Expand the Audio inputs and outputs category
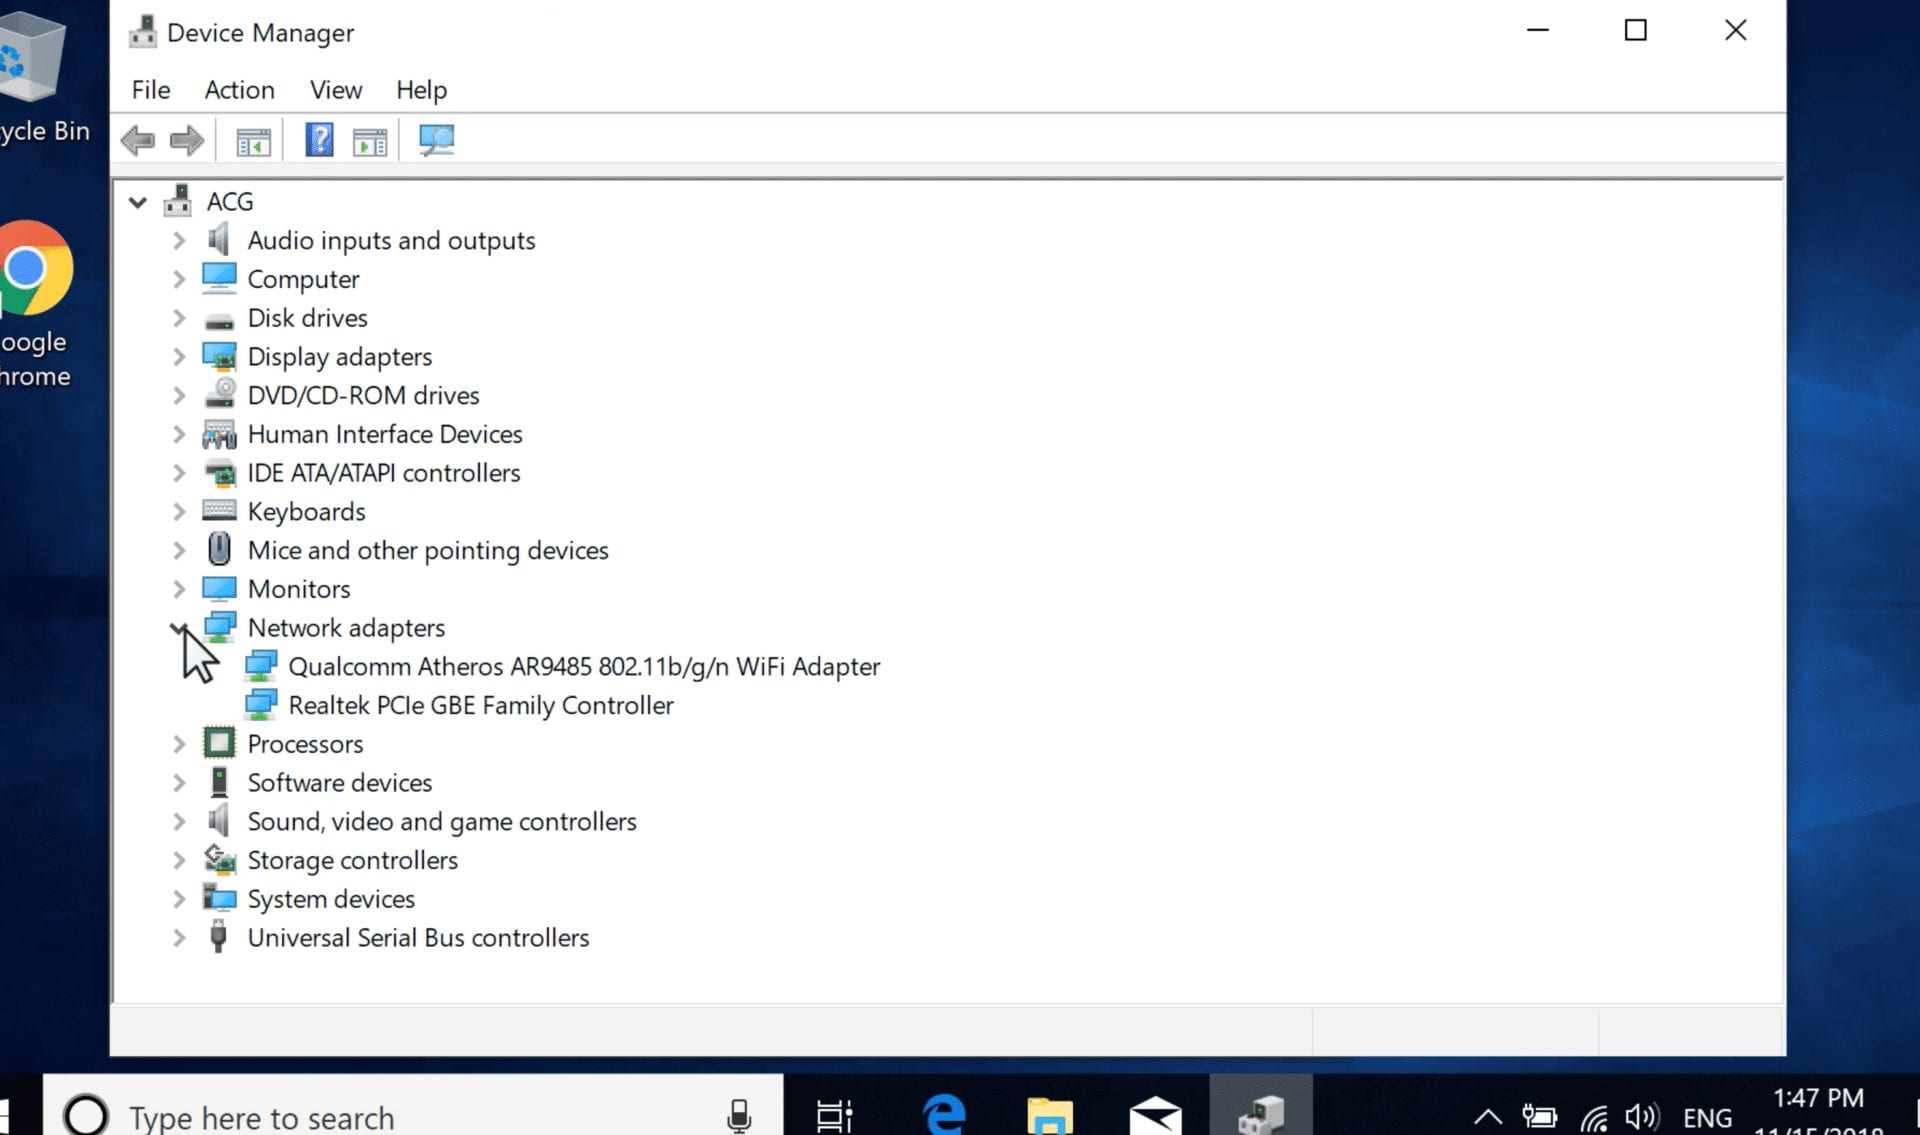This screenshot has height=1135, width=1920. [x=177, y=239]
